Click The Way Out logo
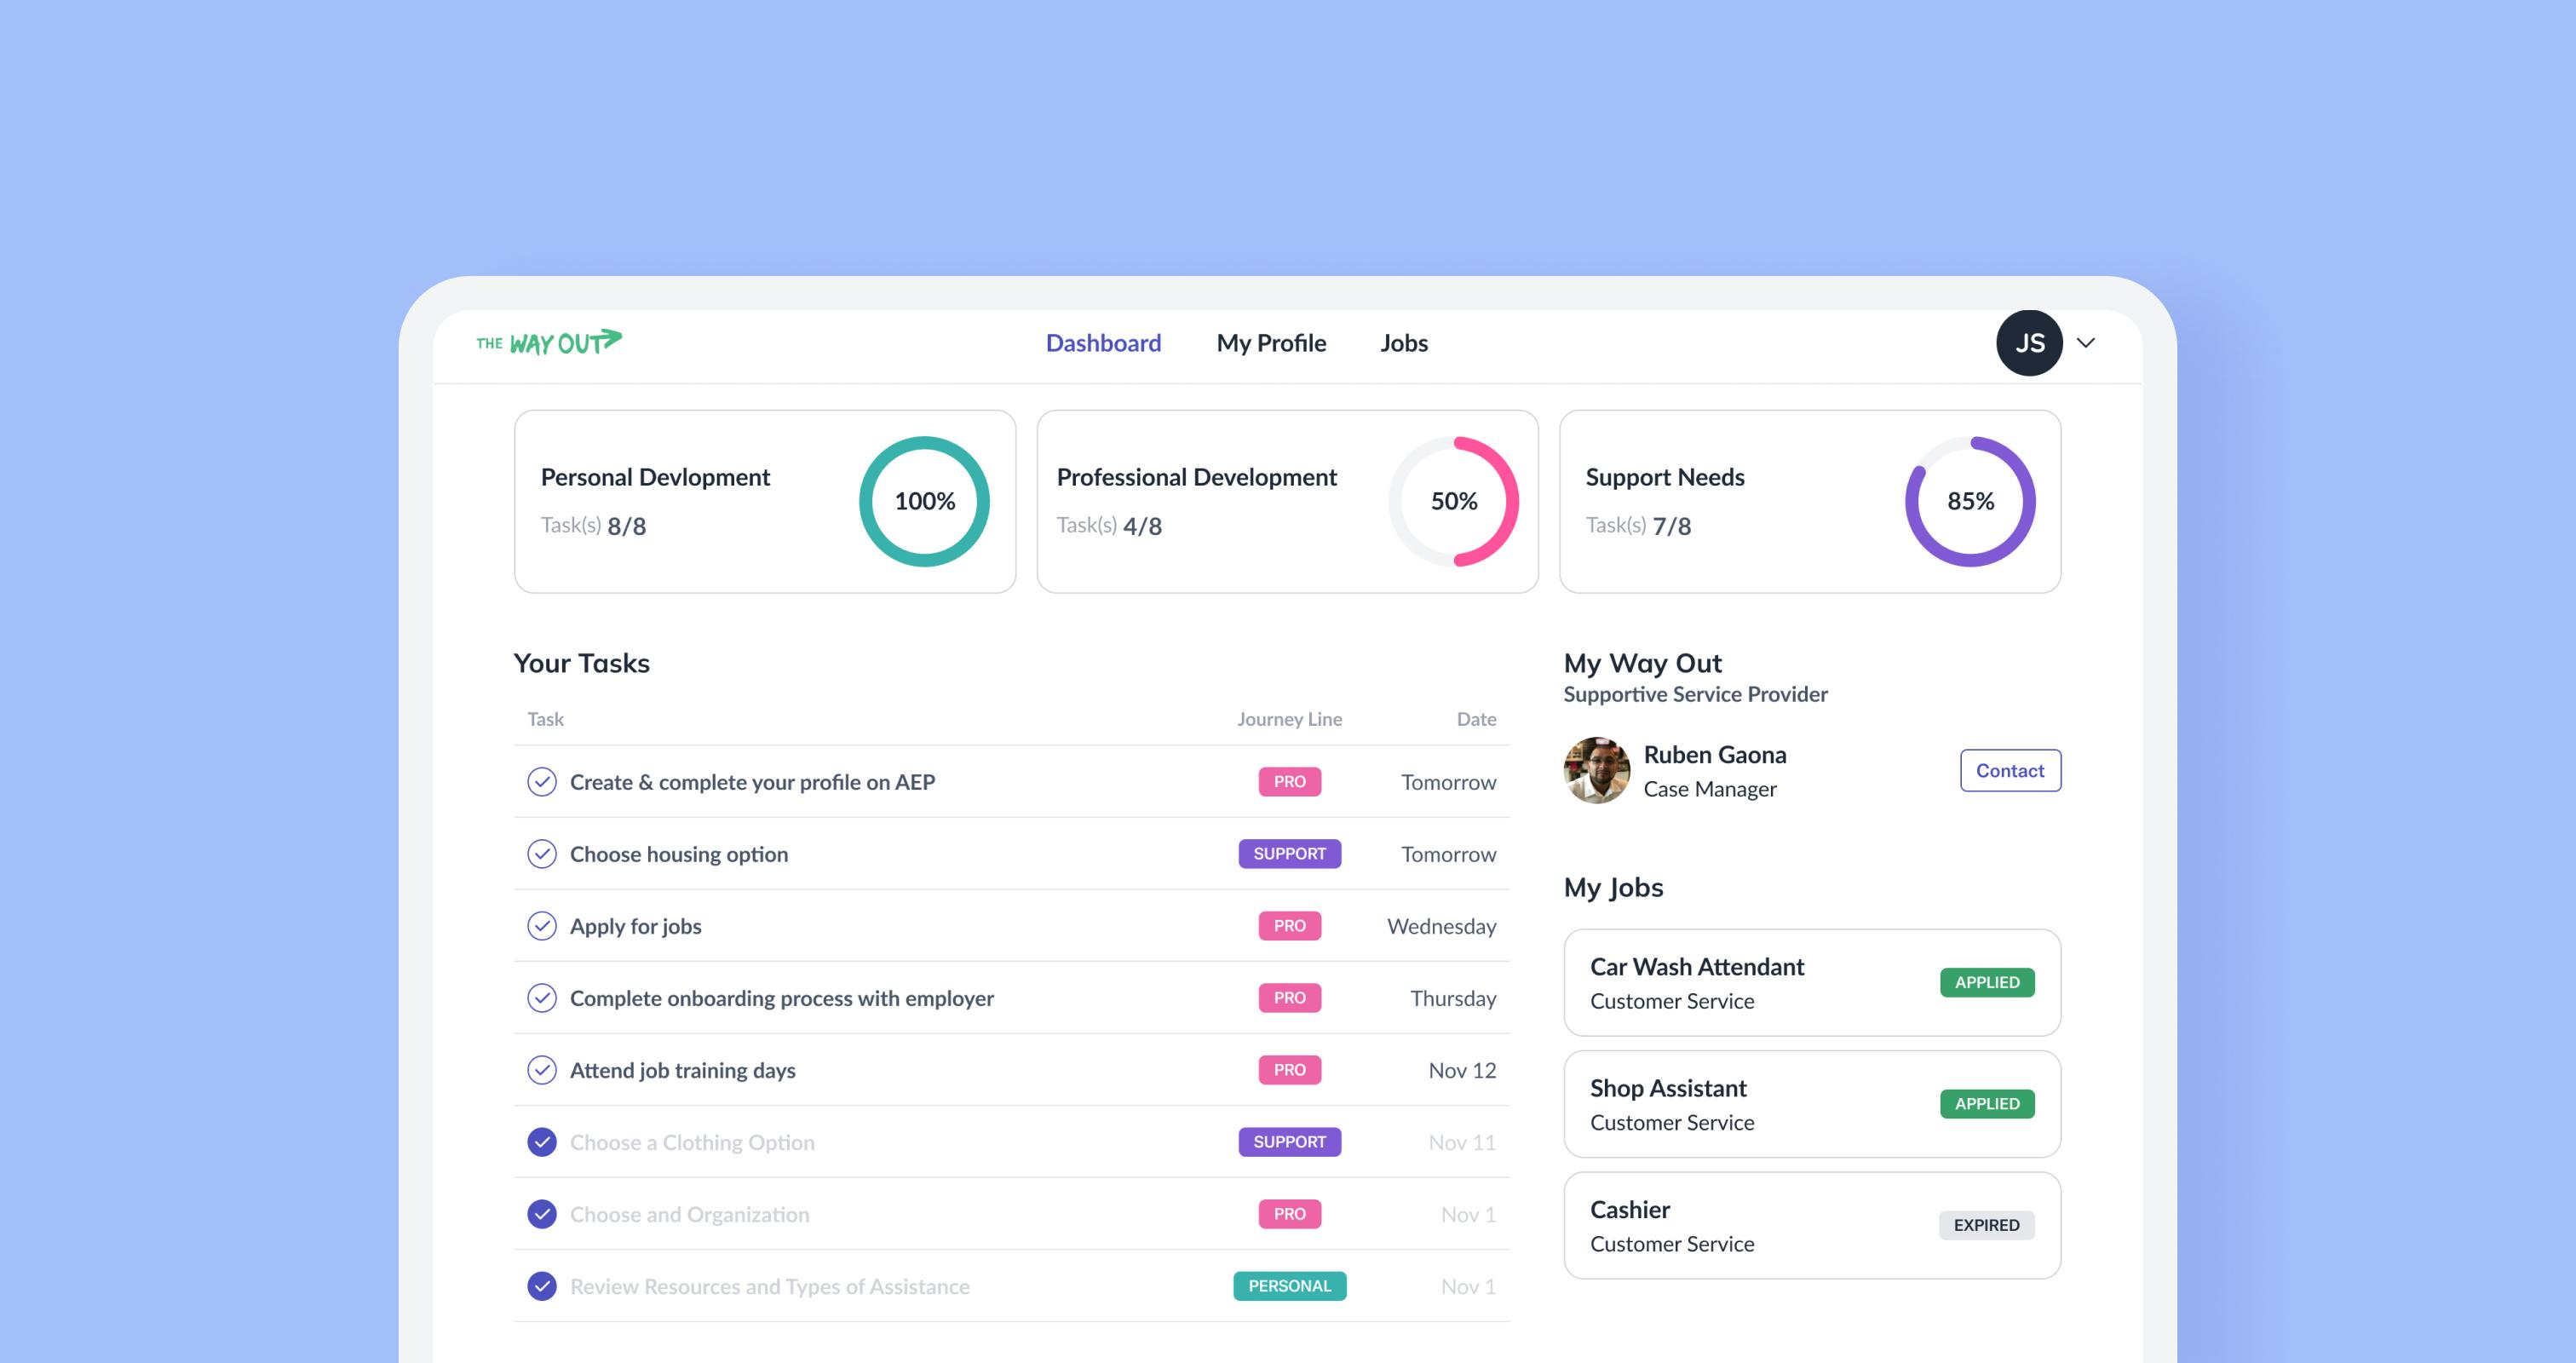Screen dimensions: 2576x1363 click(549, 343)
